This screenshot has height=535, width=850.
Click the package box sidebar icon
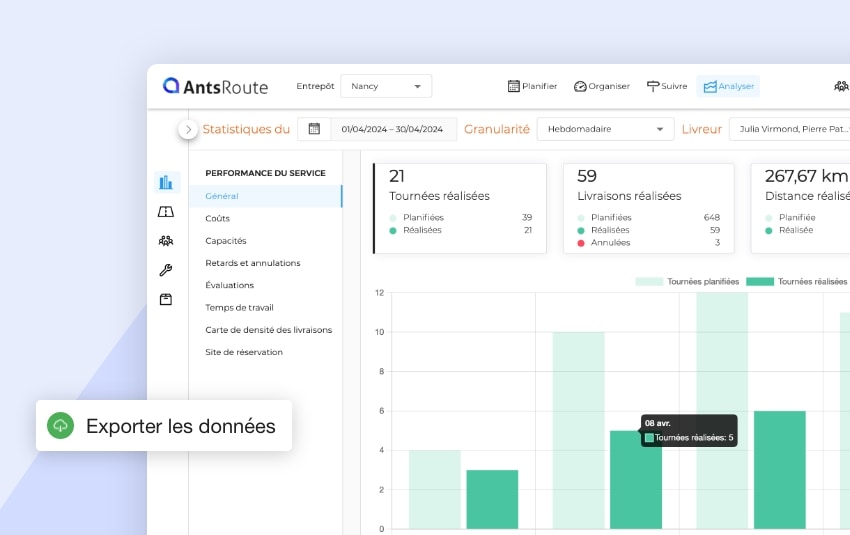166,299
